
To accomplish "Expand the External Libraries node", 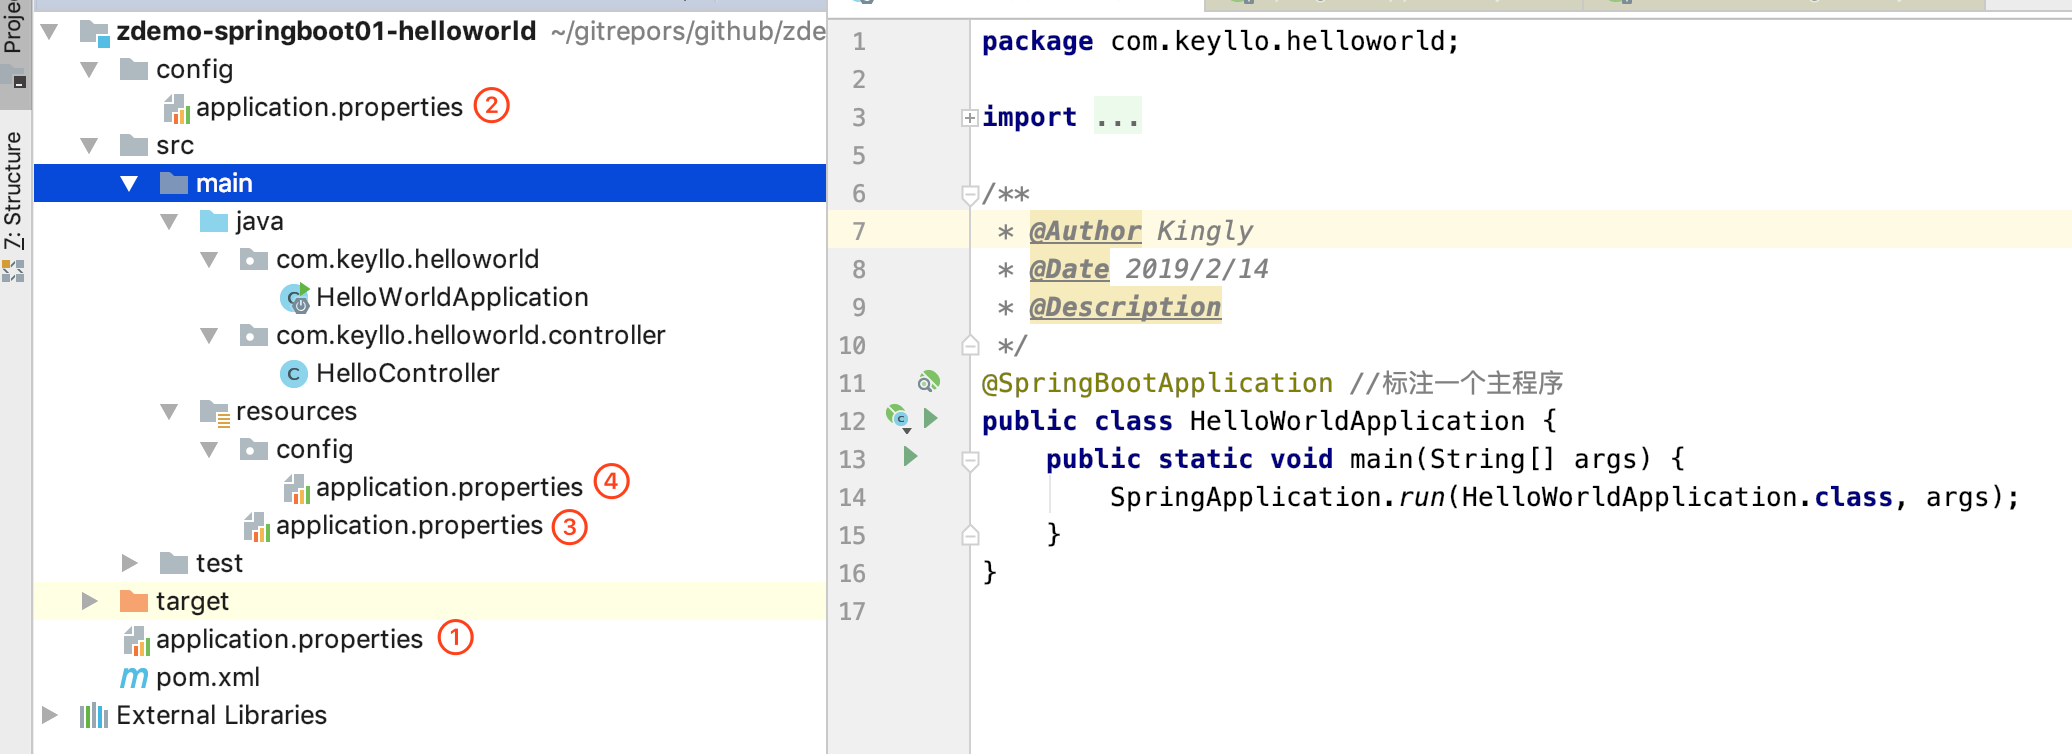I will [49, 715].
